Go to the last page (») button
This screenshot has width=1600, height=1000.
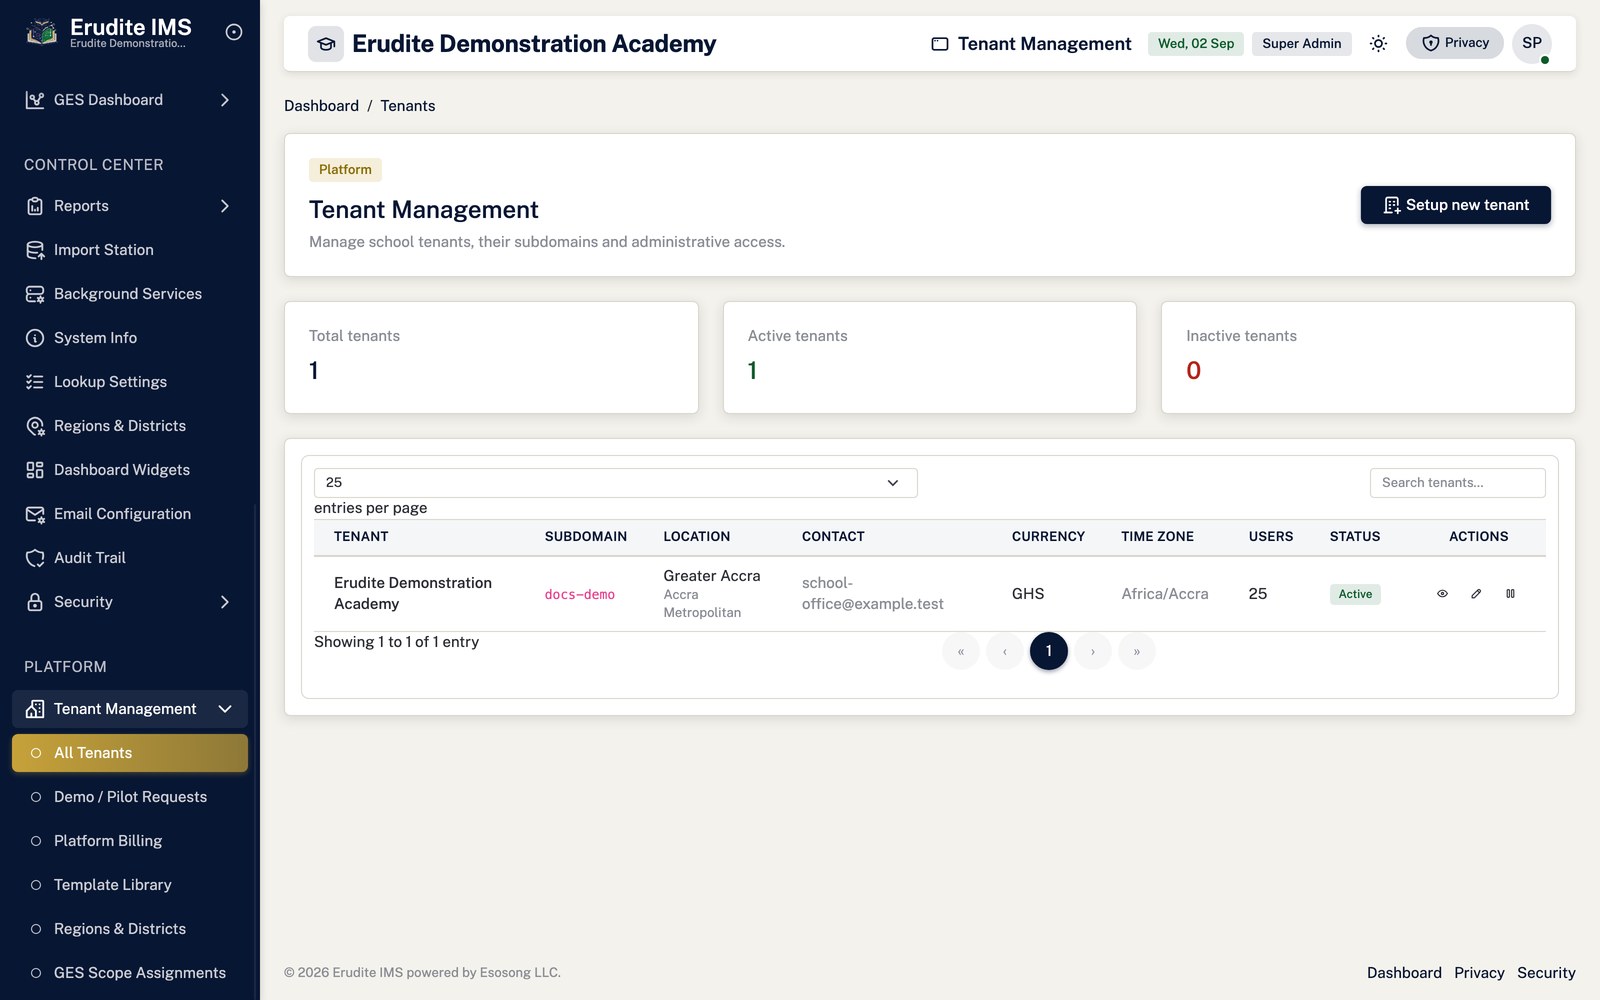point(1137,651)
